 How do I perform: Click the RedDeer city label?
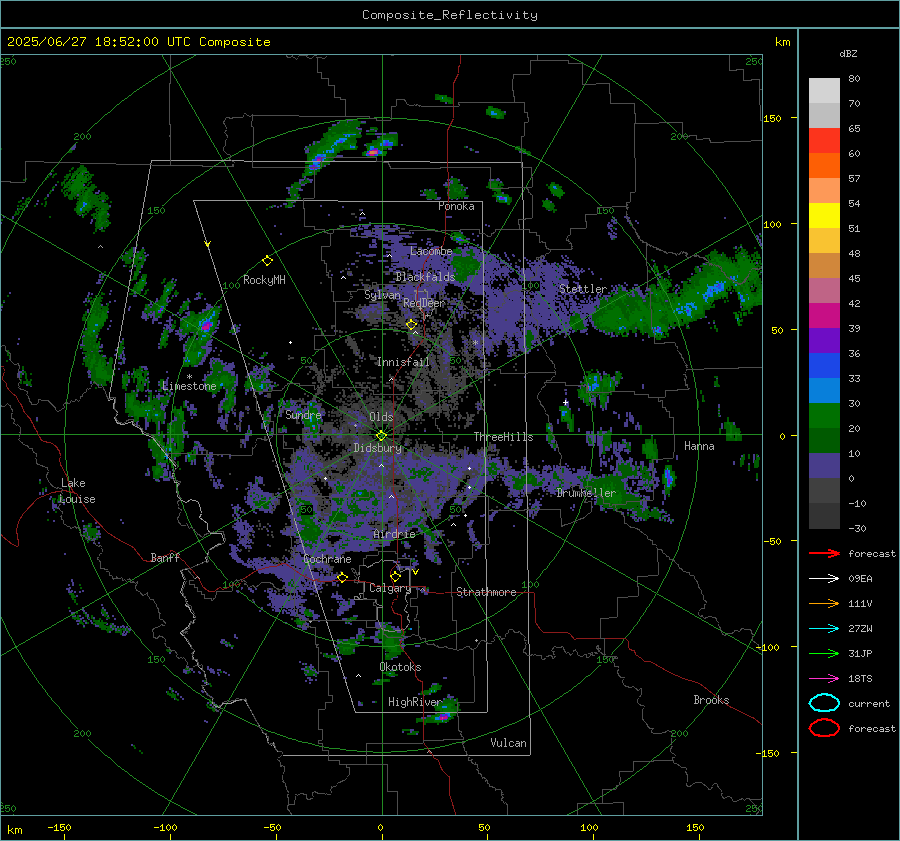coord(424,303)
